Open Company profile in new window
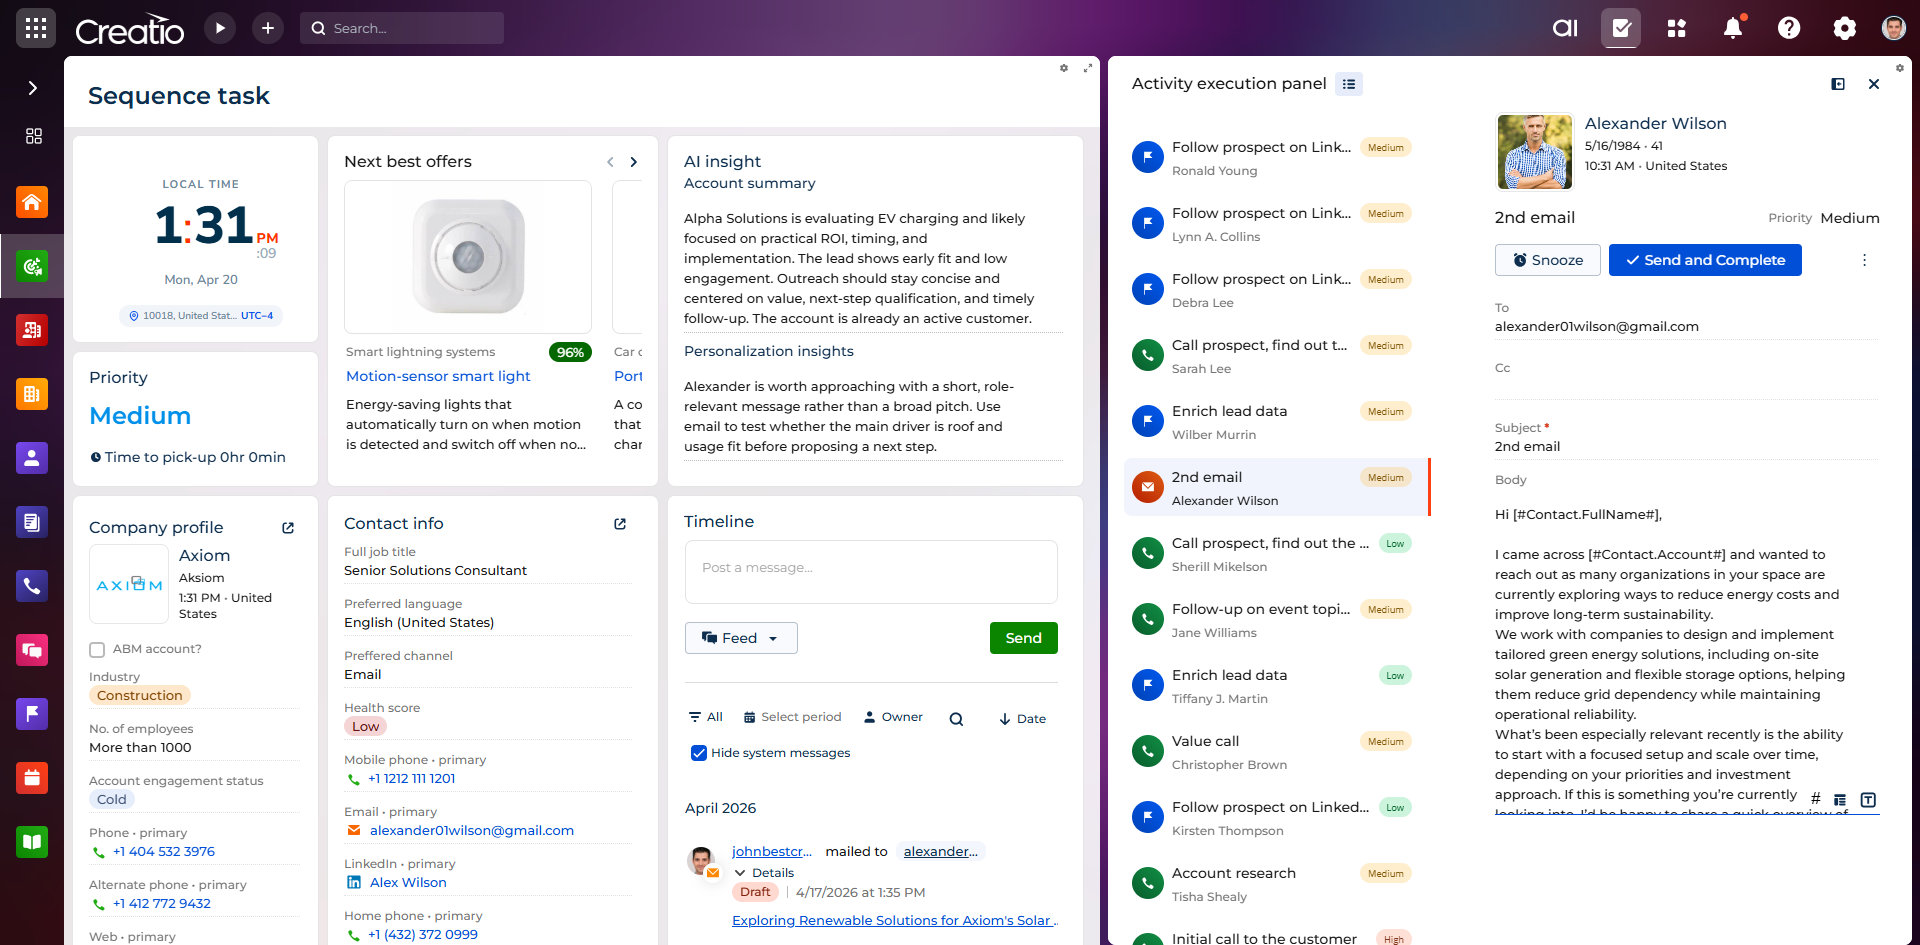This screenshot has width=1920, height=945. pos(288,528)
